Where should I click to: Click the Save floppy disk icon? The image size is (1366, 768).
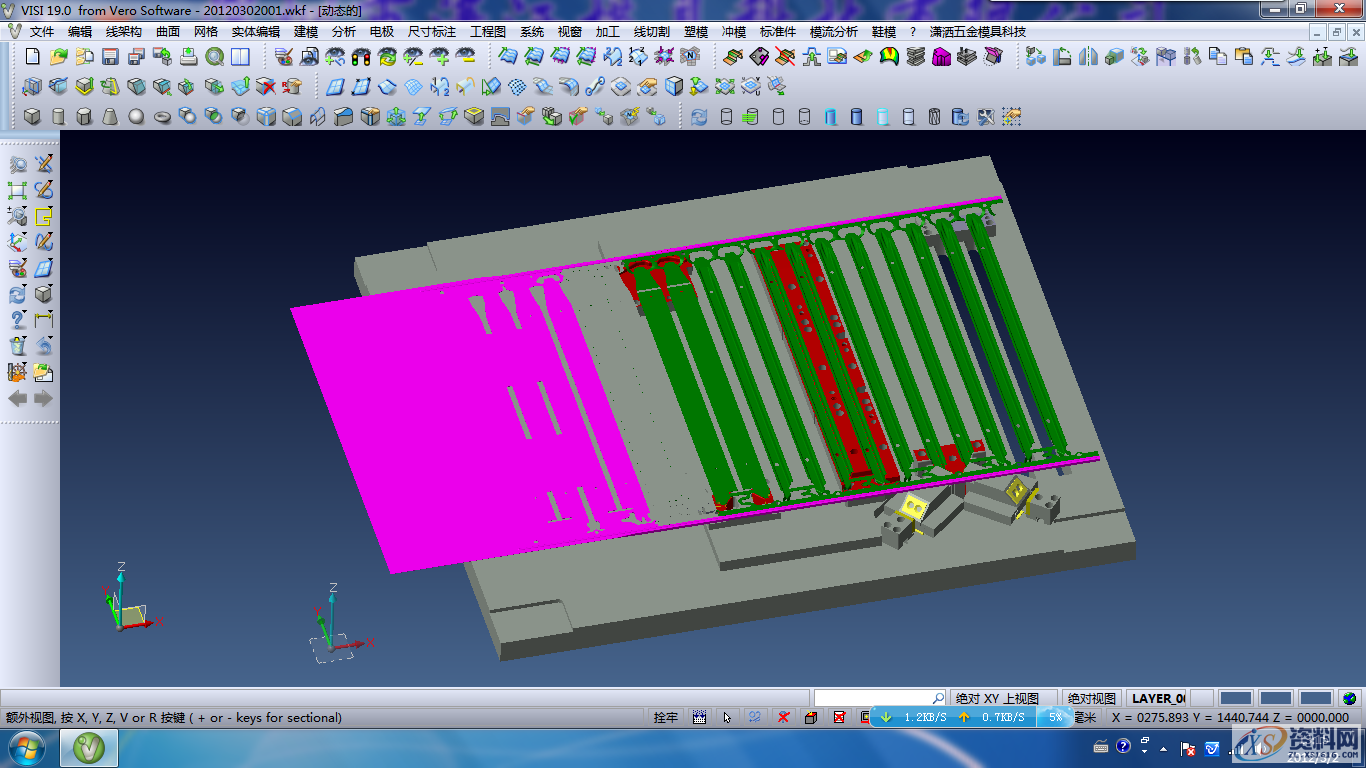(x=110, y=56)
